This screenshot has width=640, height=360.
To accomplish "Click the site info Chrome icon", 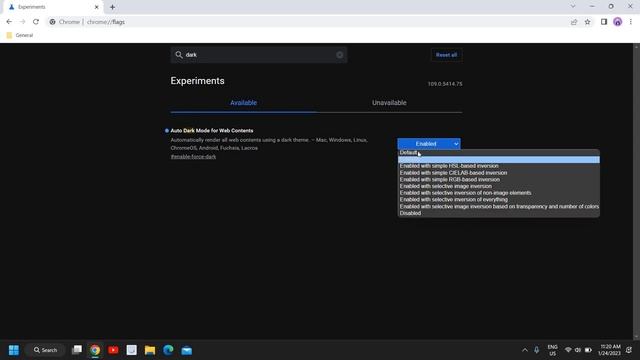I will tap(53, 22).
